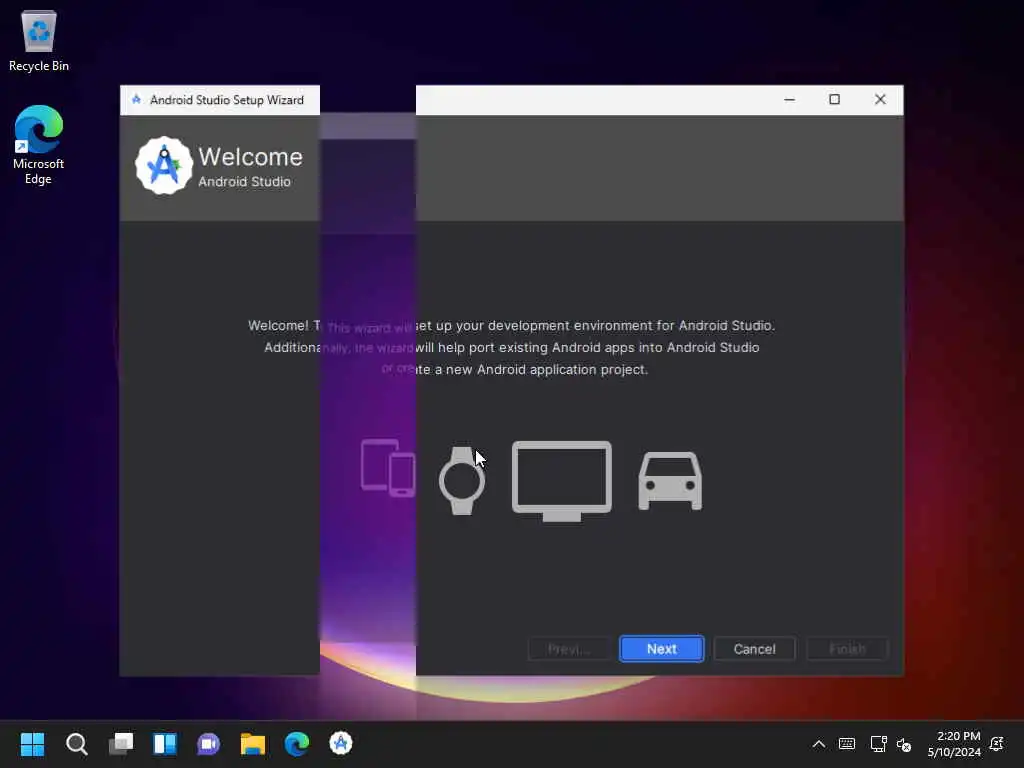Click the network tray icon
This screenshot has height=768, width=1024.
pos(878,744)
